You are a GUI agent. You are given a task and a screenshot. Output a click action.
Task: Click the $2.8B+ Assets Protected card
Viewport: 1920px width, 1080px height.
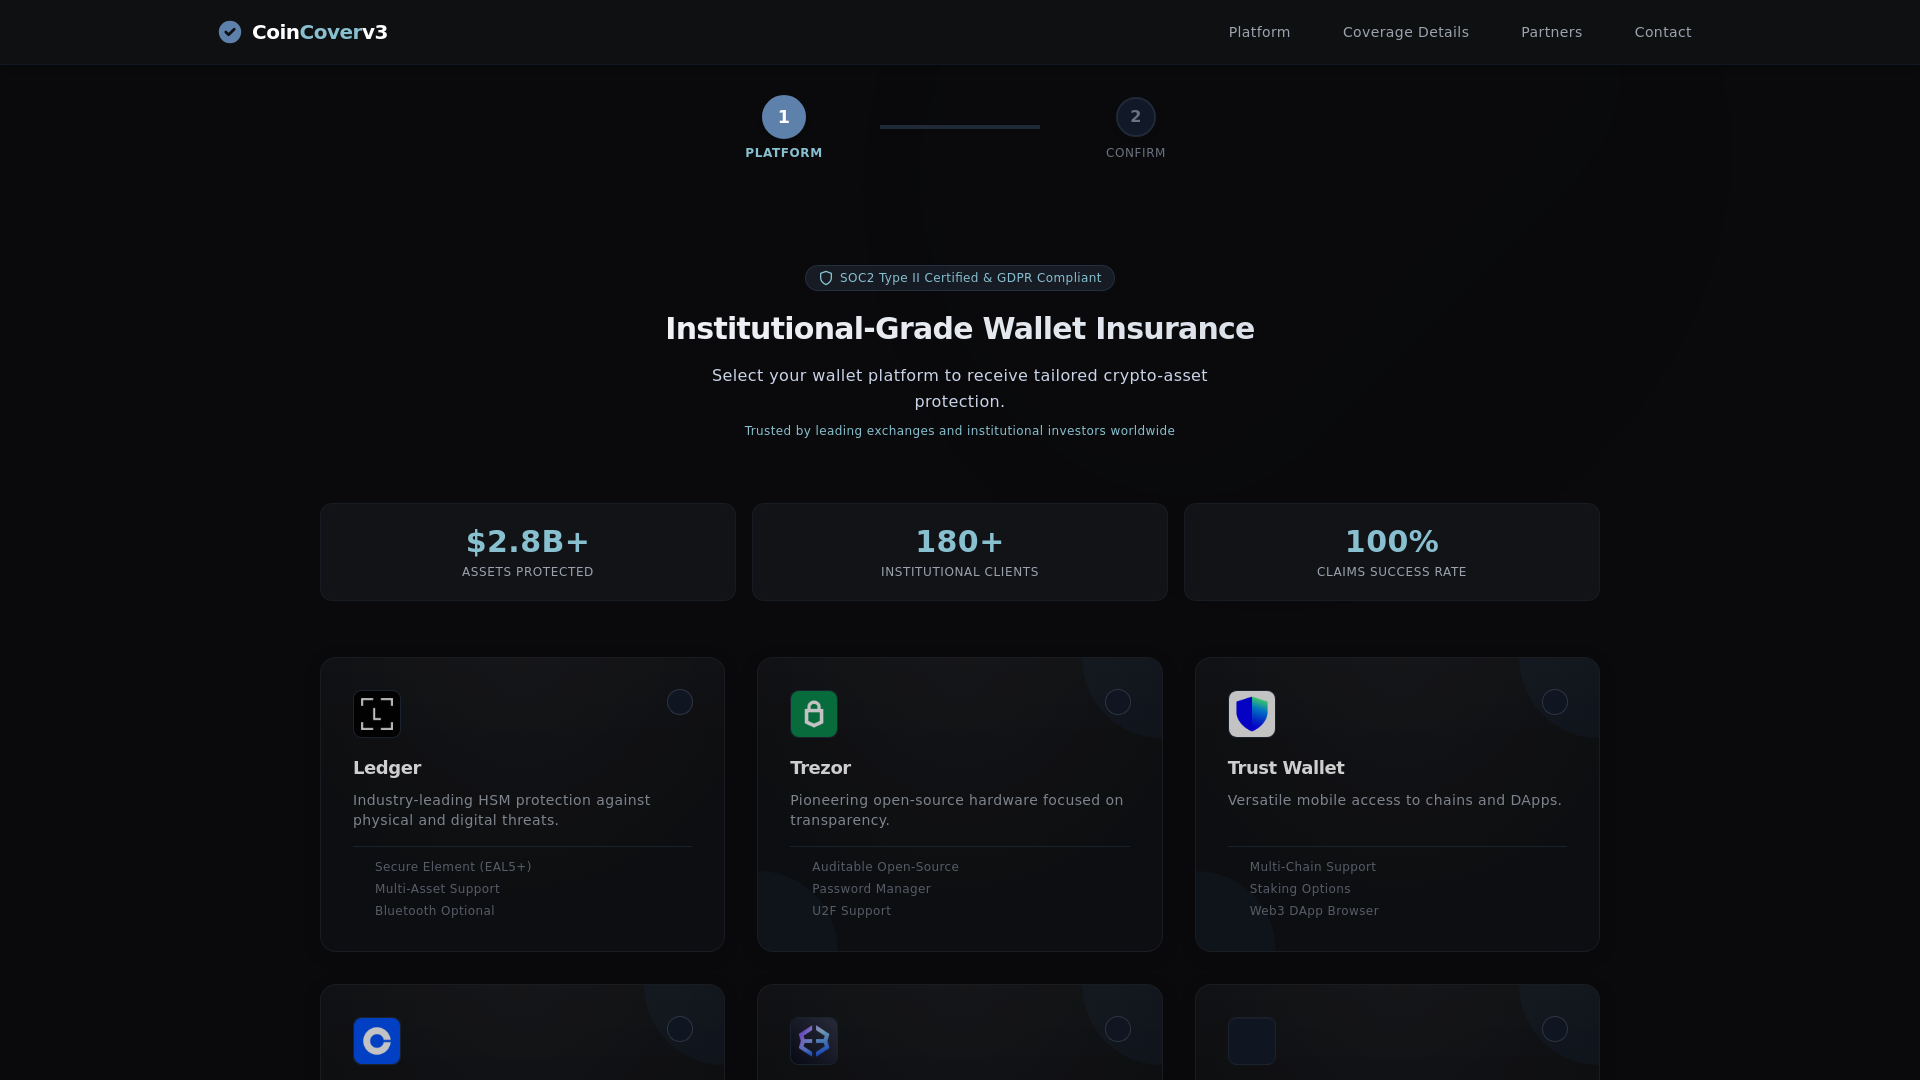click(x=528, y=552)
